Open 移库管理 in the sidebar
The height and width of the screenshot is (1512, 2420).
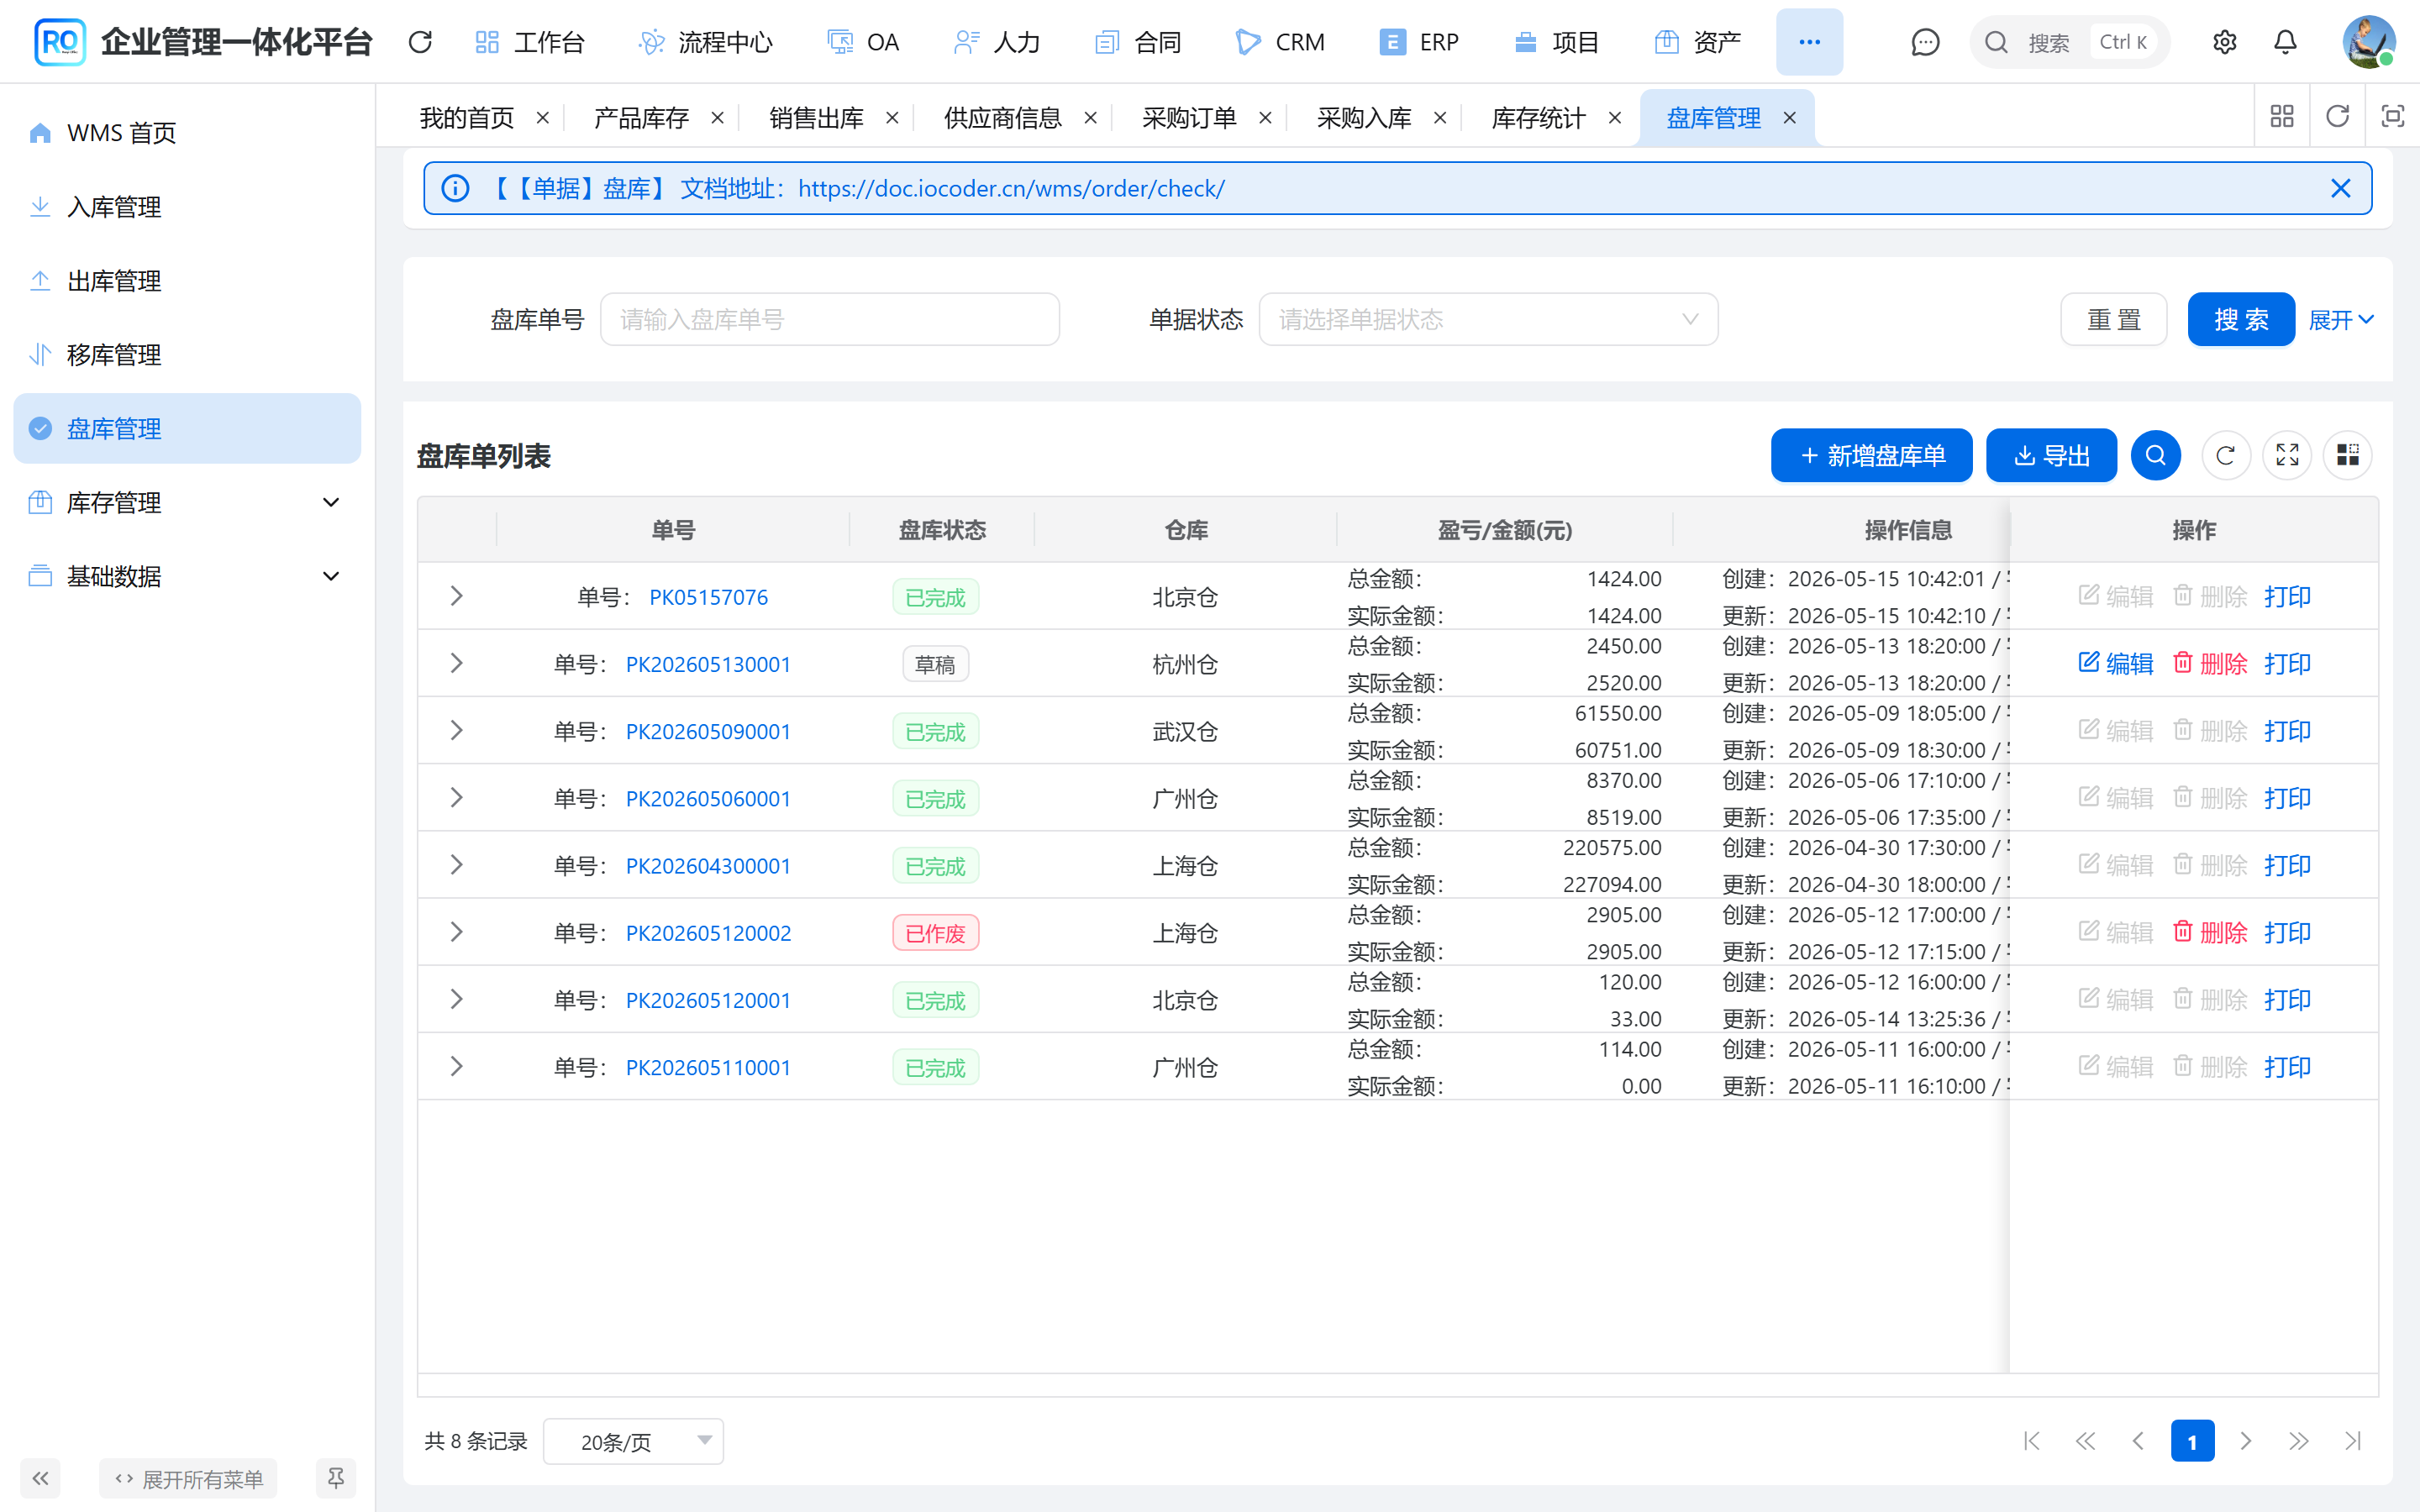pos(187,355)
